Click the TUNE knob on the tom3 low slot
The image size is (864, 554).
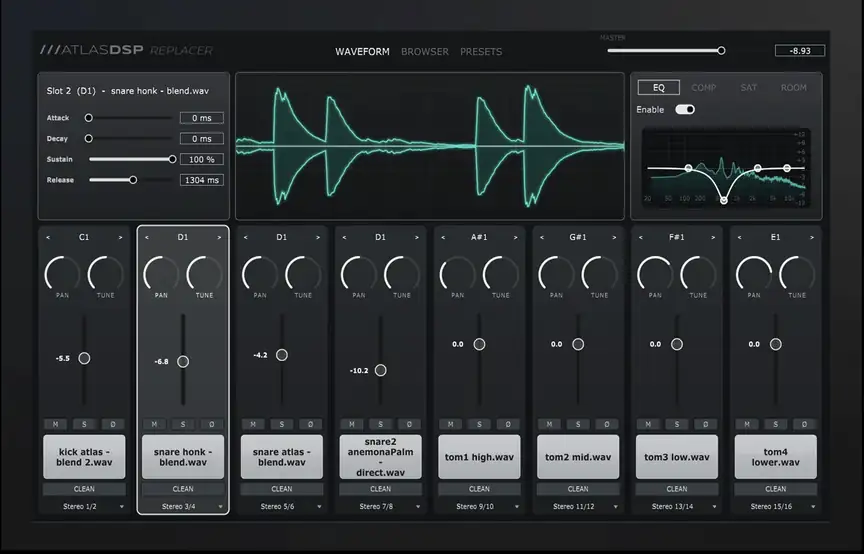pyautogui.click(x=698, y=273)
